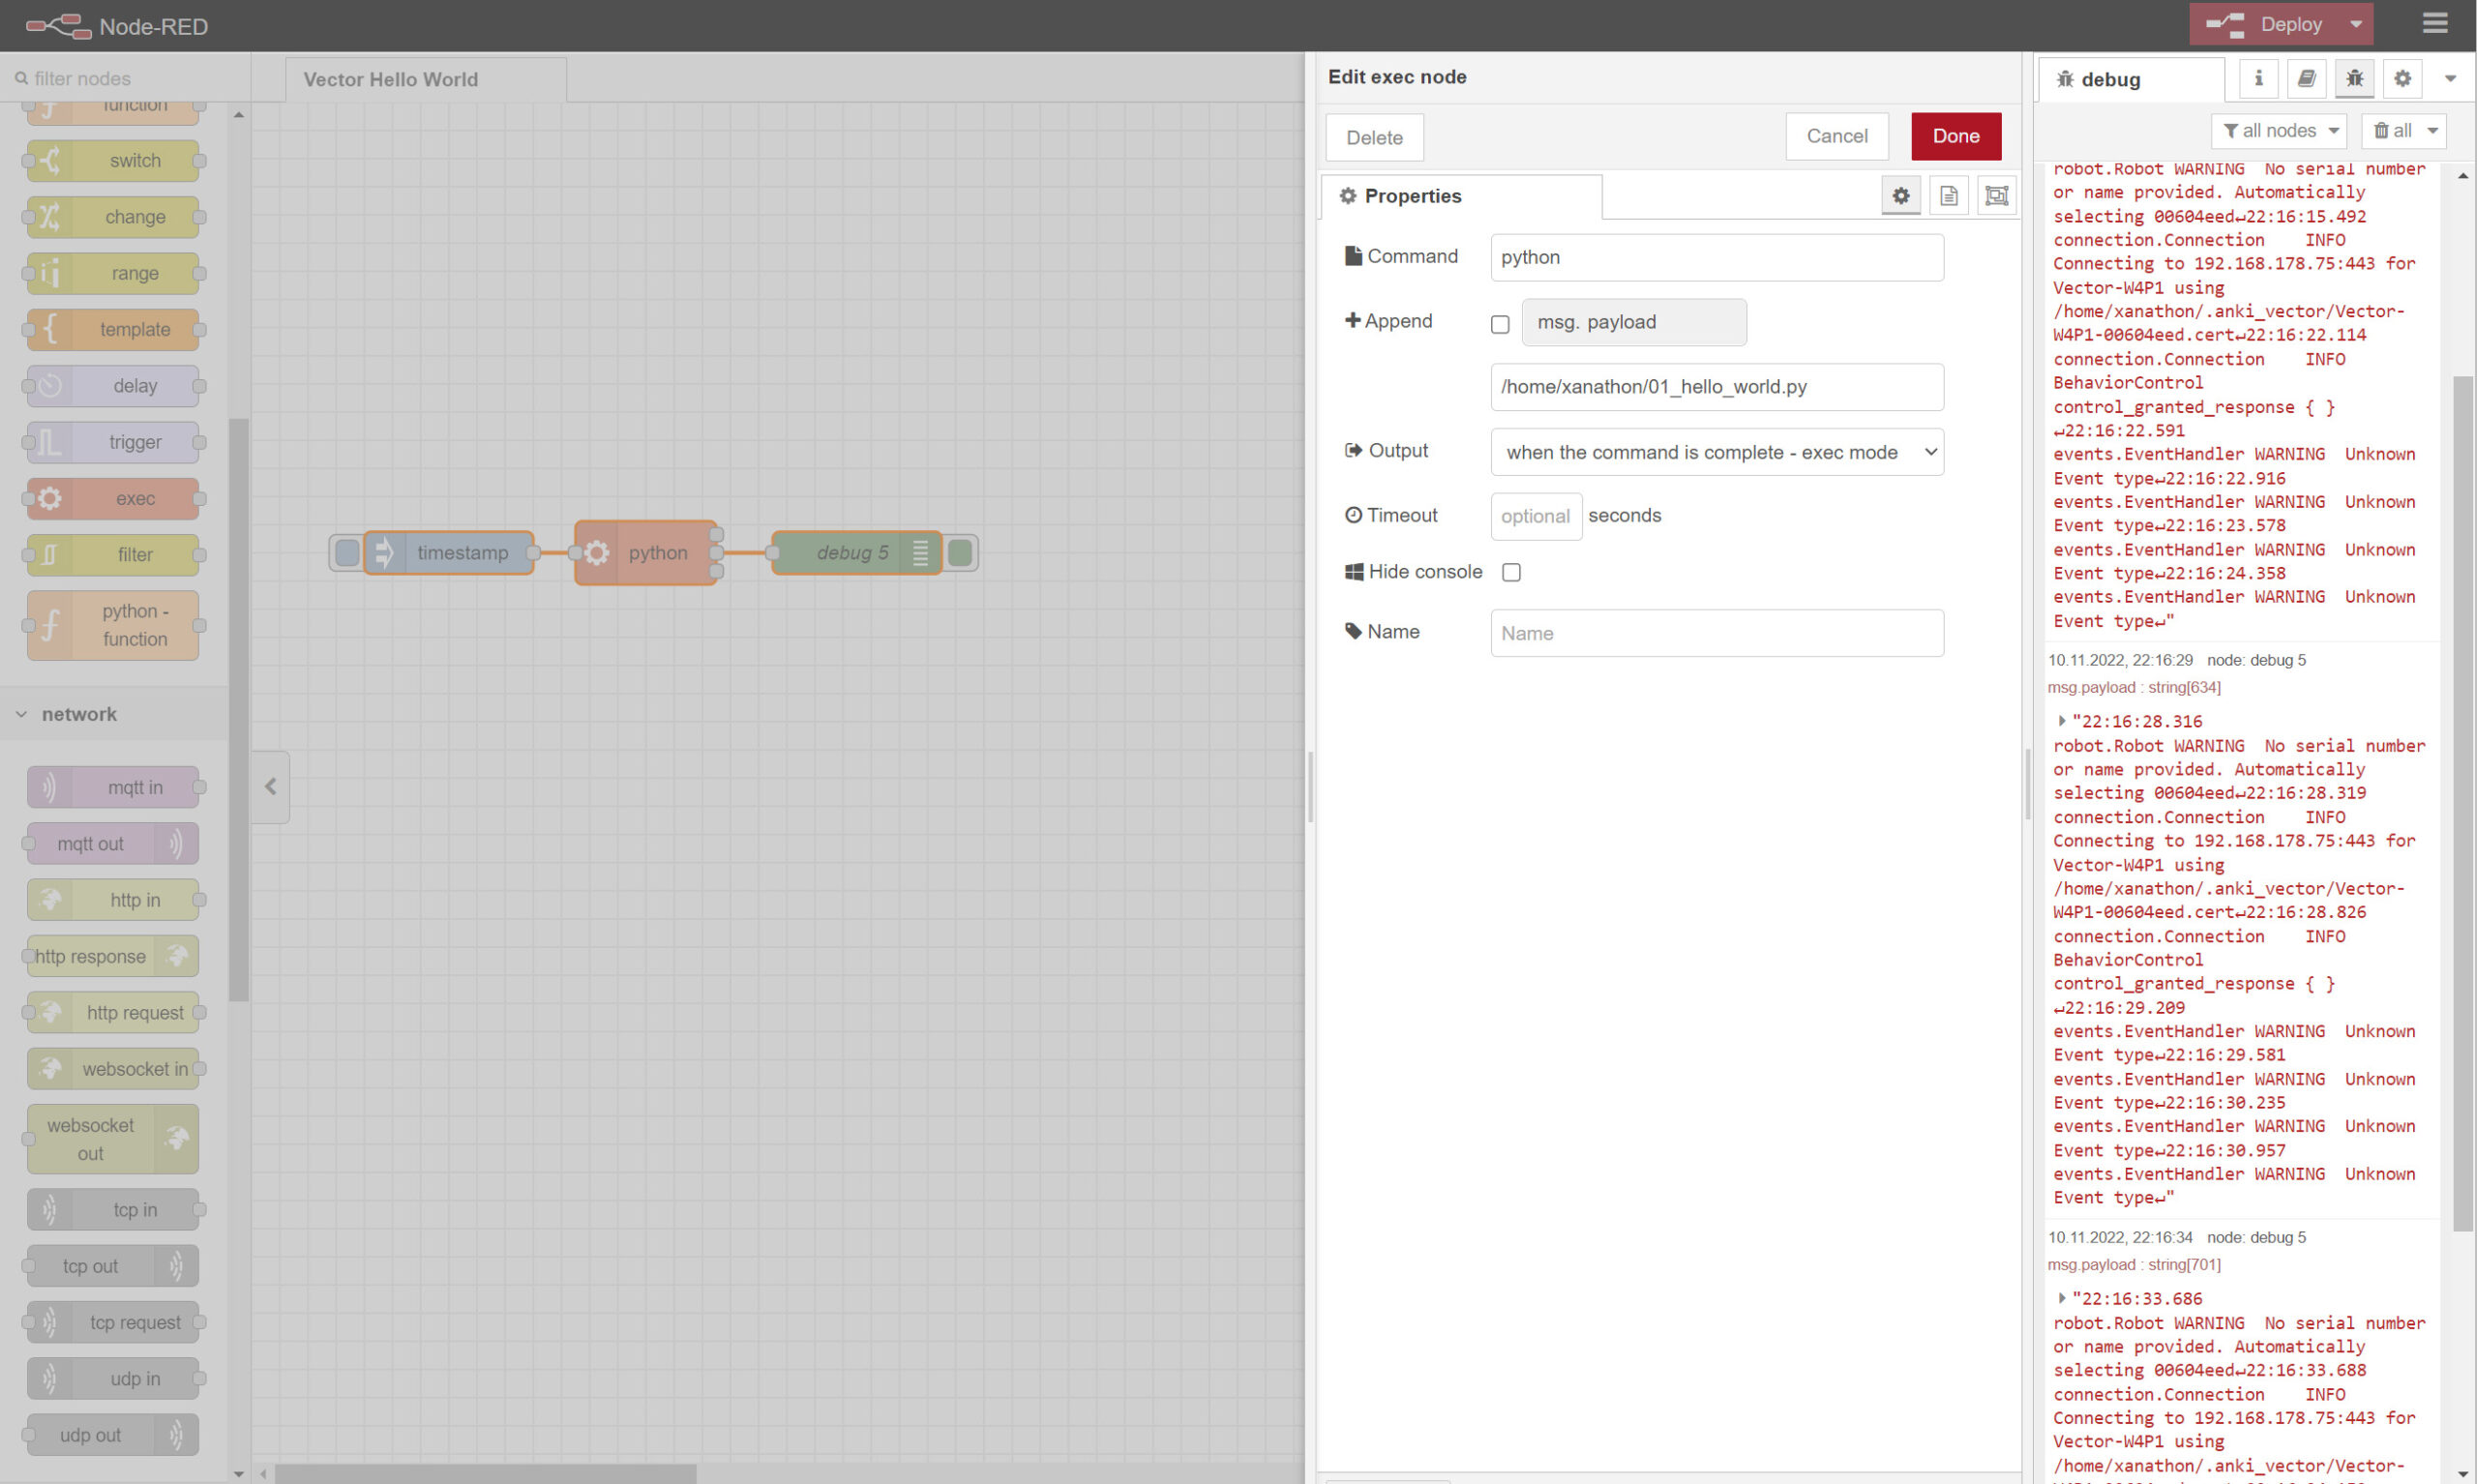
Task: Select the trigger node in palette
Action: click(x=113, y=442)
